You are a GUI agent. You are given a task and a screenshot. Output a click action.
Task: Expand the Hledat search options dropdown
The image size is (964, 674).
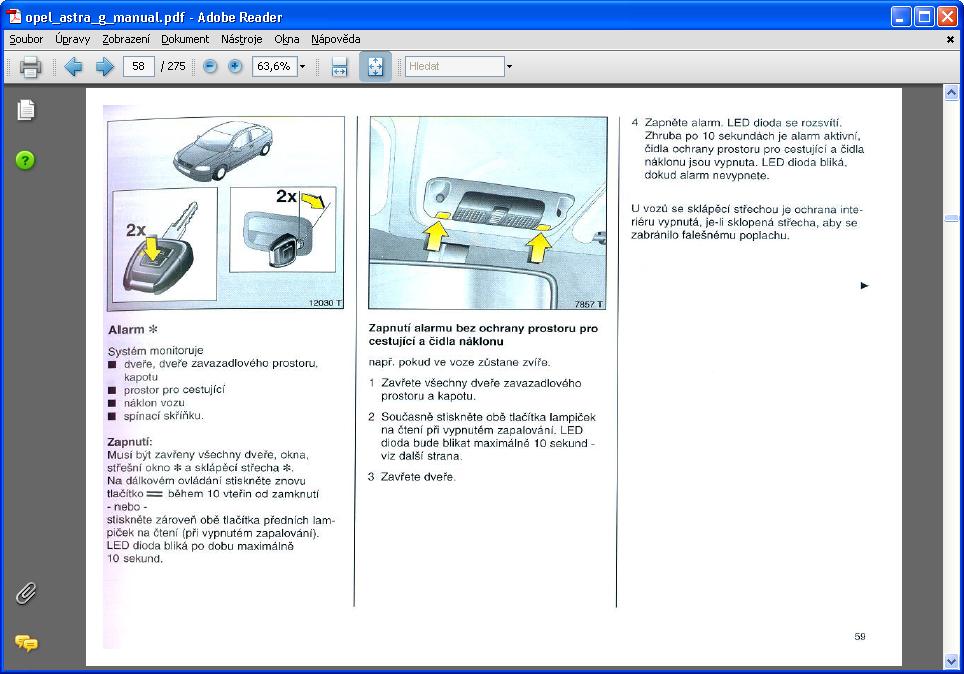coord(509,67)
